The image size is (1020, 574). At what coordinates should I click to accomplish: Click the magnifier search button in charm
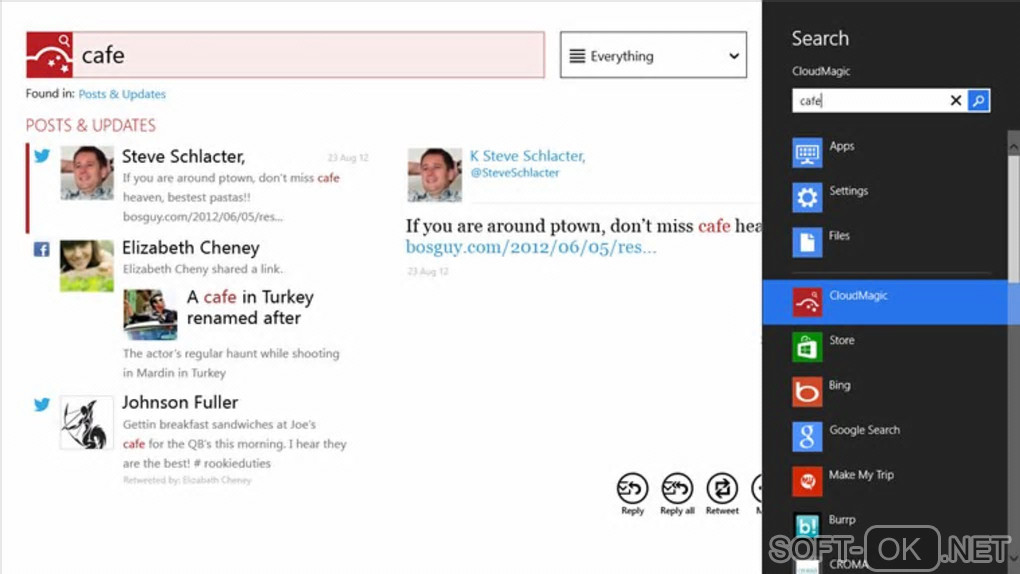[978, 101]
